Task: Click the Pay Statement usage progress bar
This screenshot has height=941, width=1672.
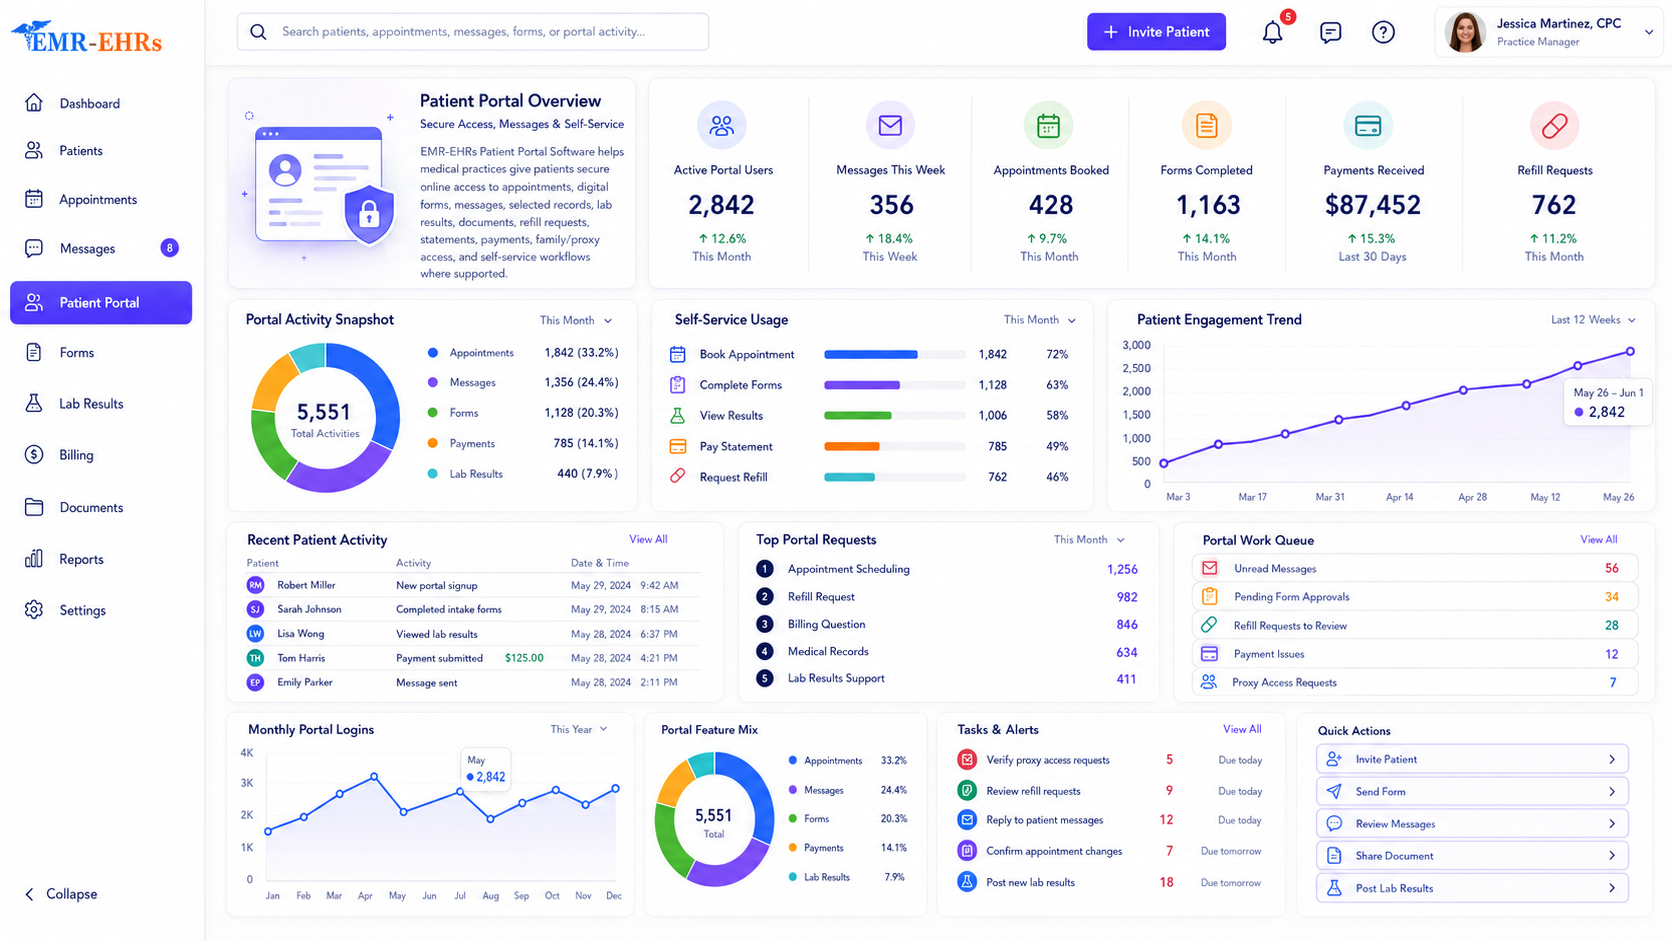Action: [895, 447]
